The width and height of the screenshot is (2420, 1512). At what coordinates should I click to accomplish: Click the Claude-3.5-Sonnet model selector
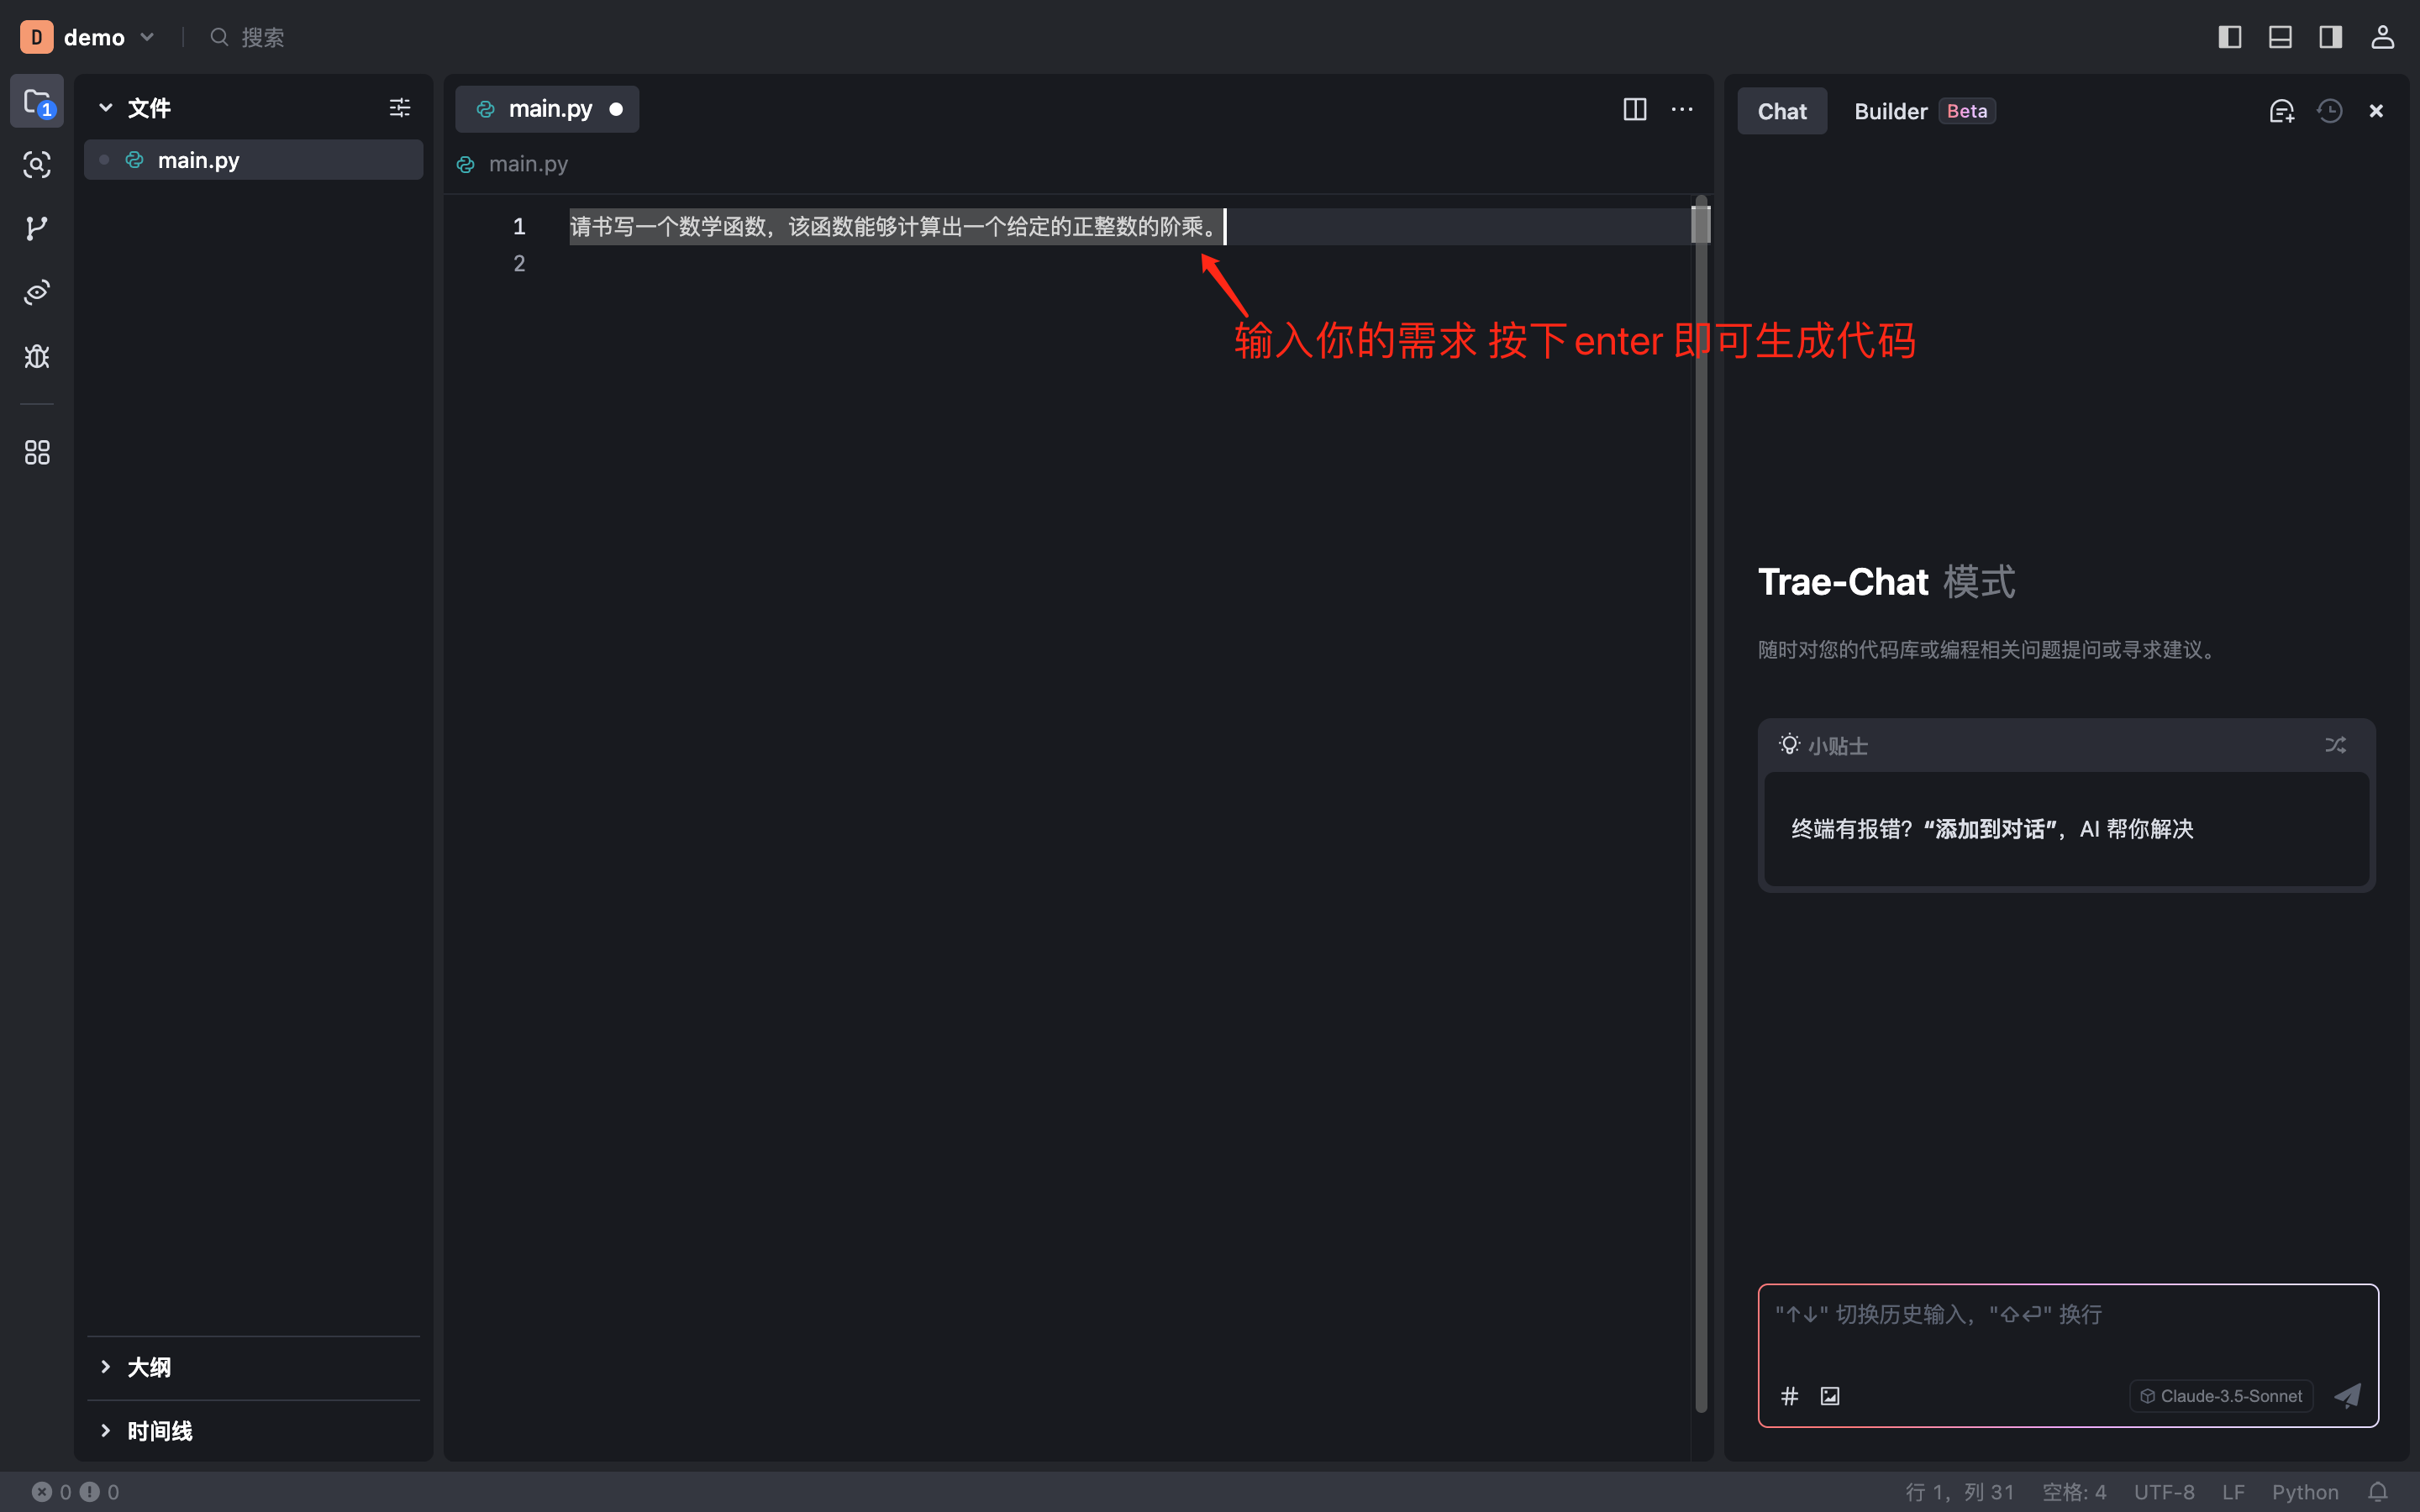tap(2221, 1396)
